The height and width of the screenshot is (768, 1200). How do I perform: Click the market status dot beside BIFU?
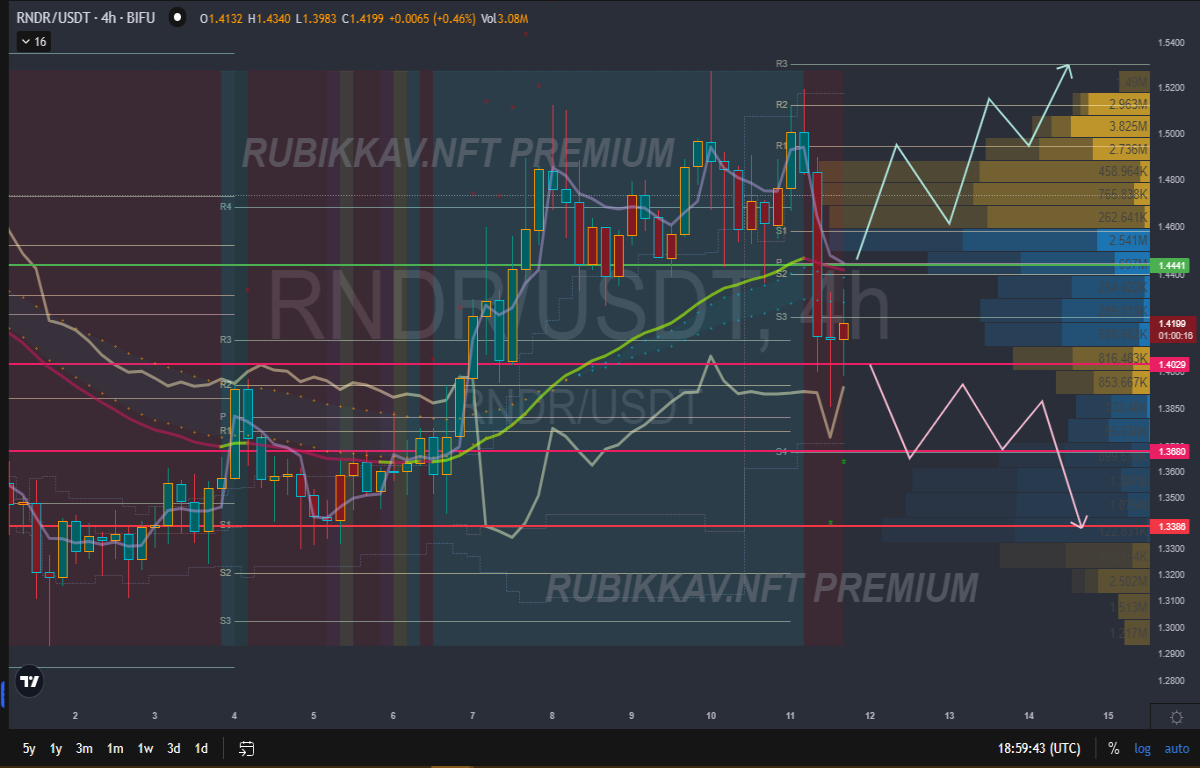pos(177,18)
